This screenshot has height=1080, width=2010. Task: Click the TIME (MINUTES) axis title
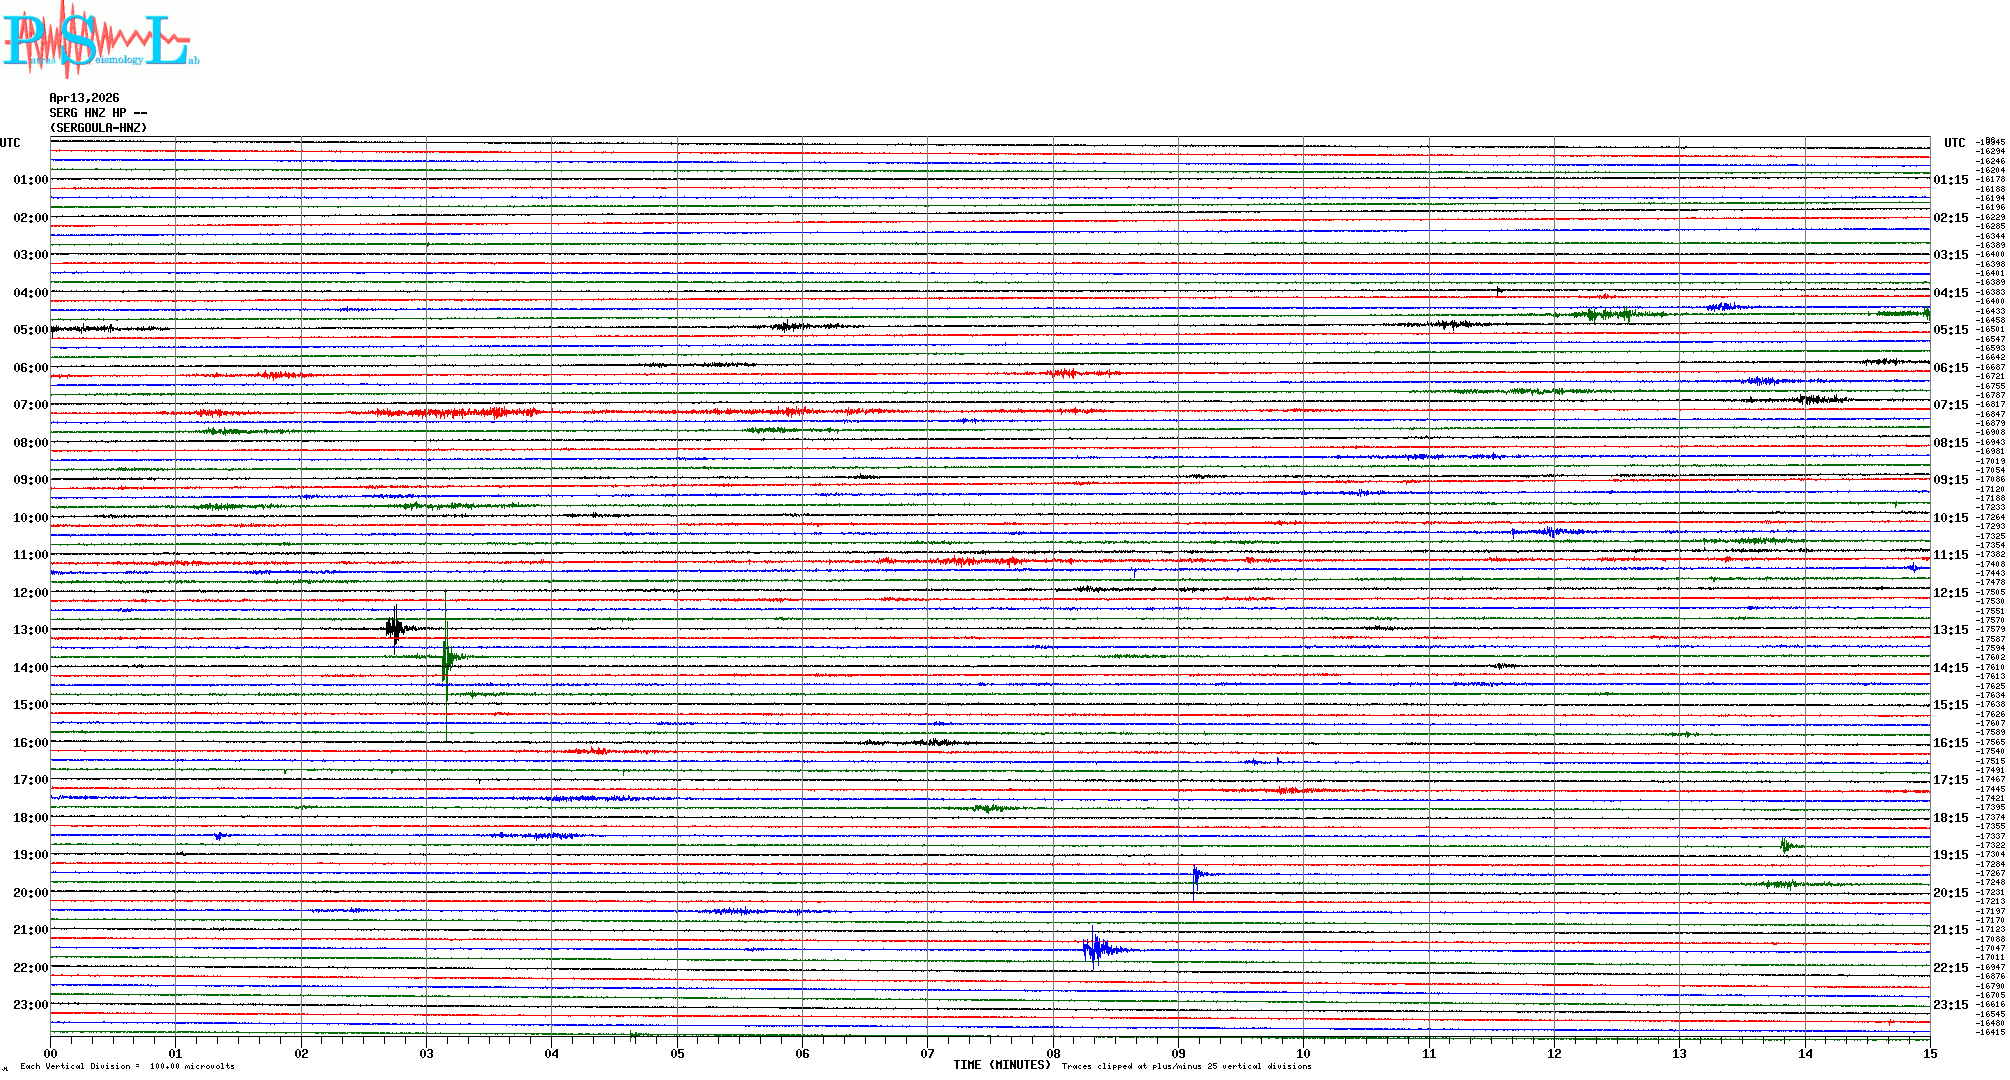pos(1001,1065)
